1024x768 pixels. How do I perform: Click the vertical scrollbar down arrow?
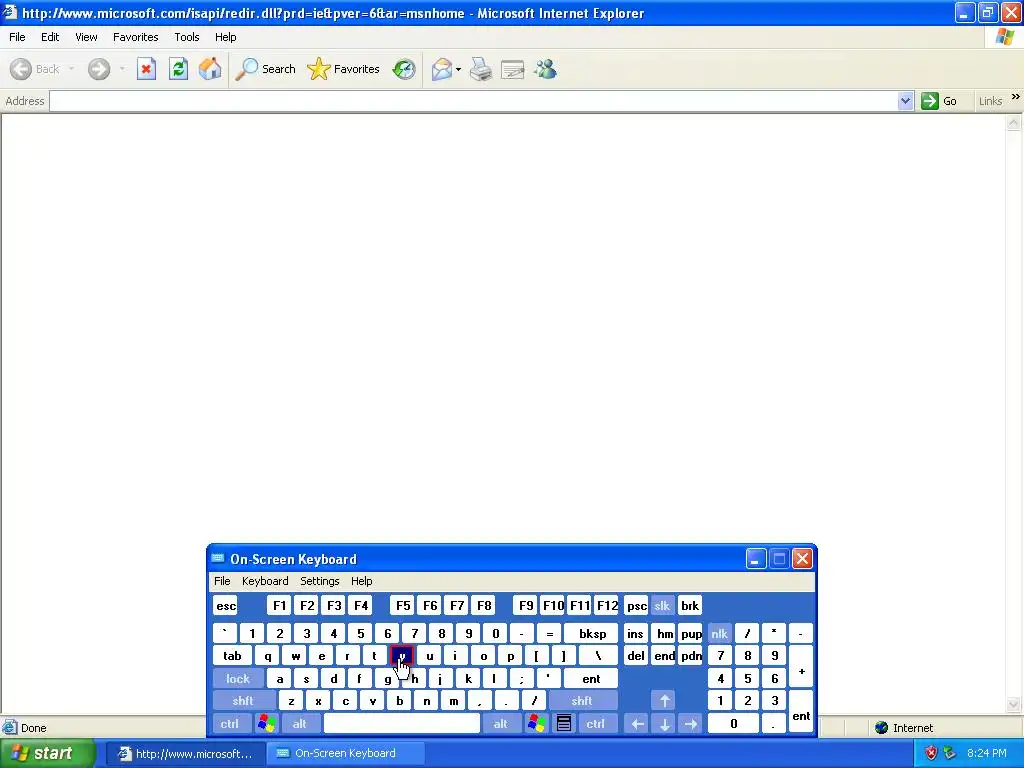click(1014, 704)
